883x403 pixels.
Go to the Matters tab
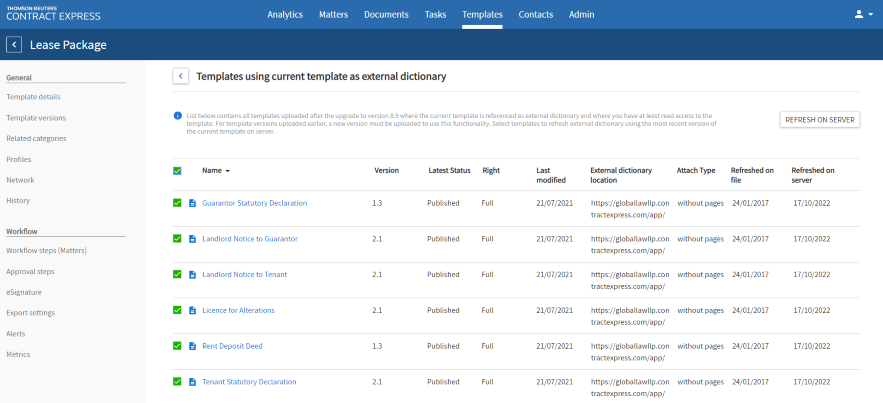pyautogui.click(x=333, y=15)
